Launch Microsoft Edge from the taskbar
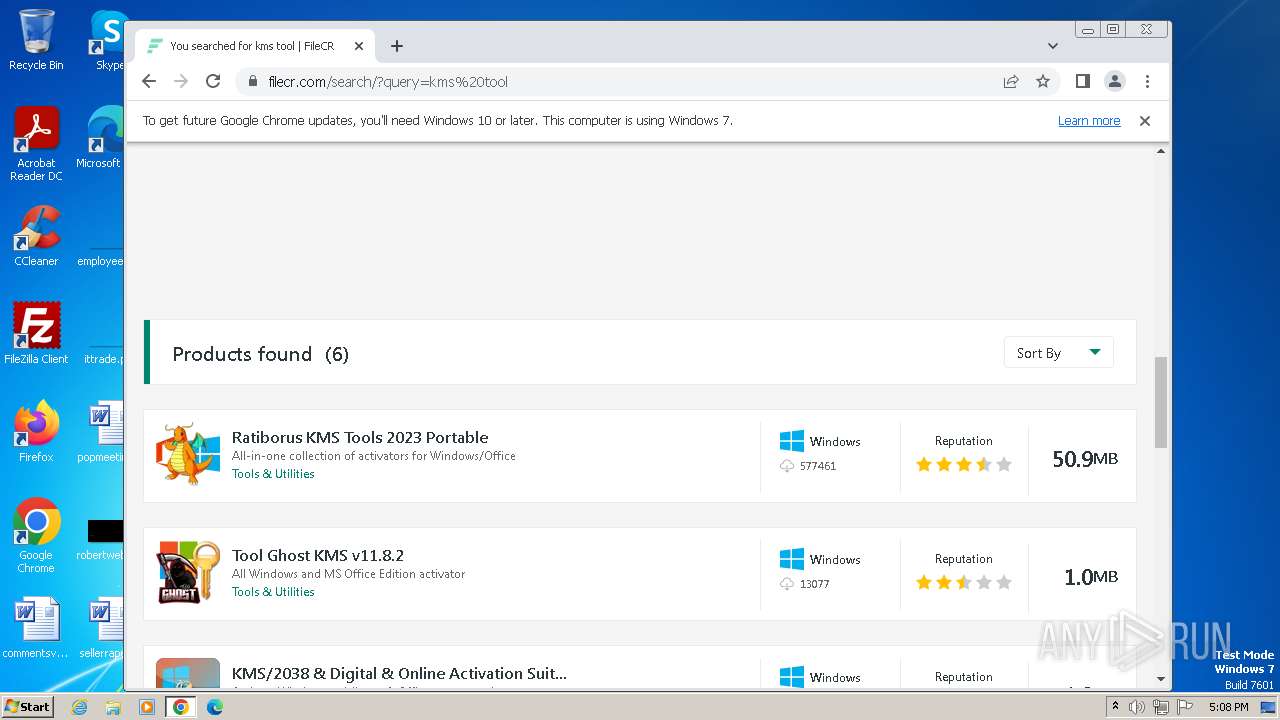Viewport: 1280px width, 720px height. tap(214, 707)
